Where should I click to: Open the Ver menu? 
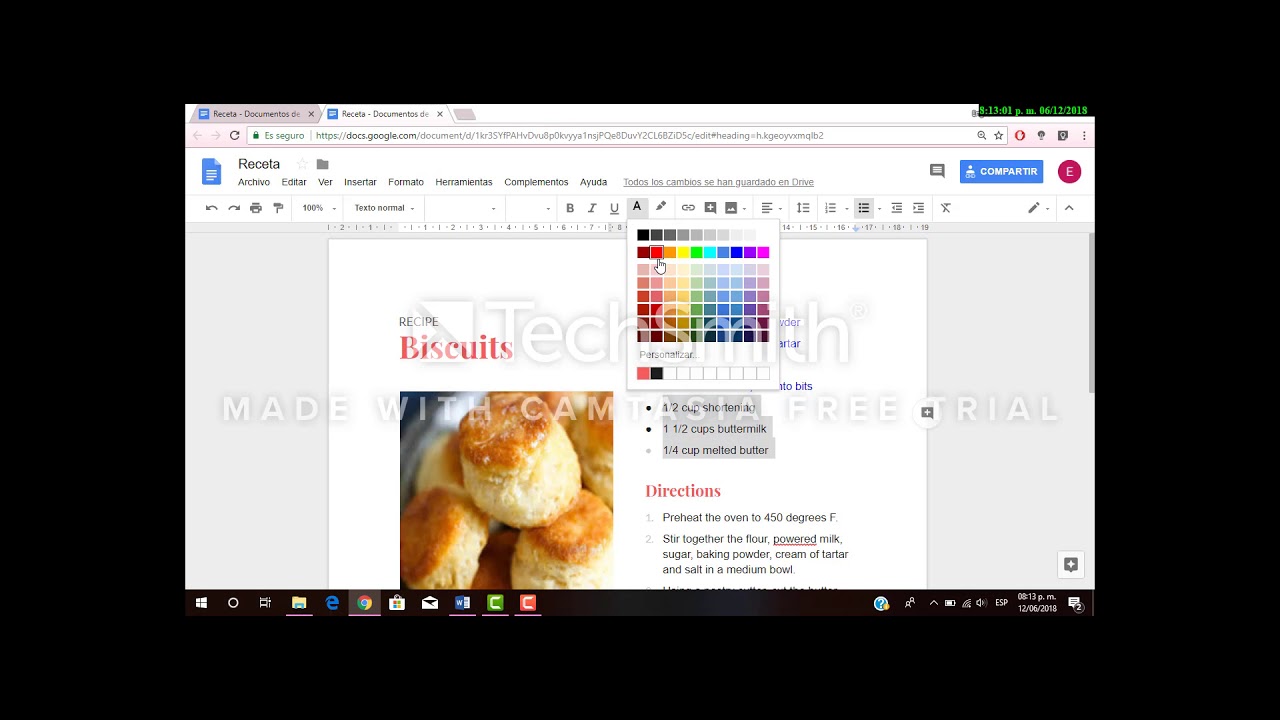coord(325,182)
